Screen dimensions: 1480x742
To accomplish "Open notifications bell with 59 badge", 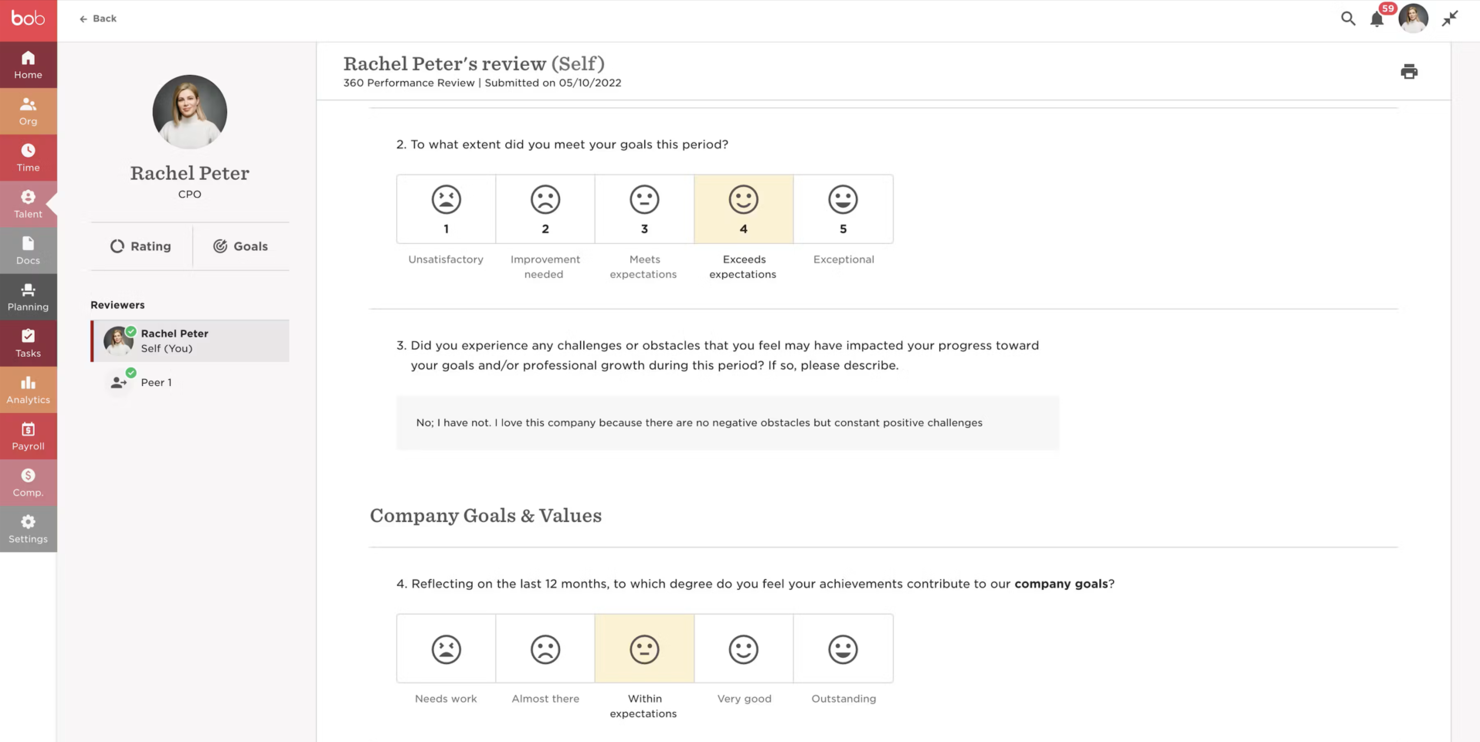I will (1377, 18).
